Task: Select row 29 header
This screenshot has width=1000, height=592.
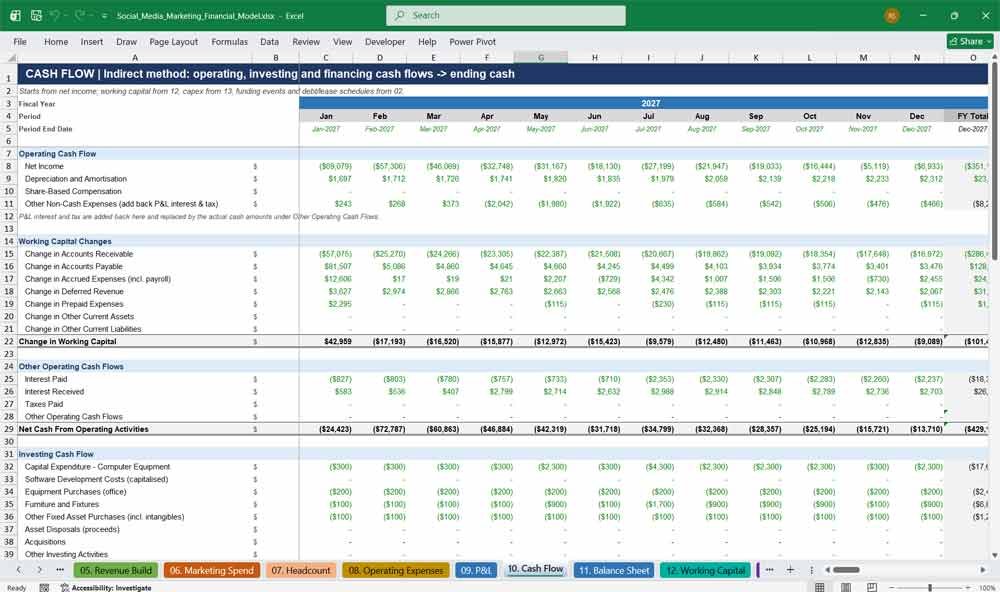Action: click(9, 429)
